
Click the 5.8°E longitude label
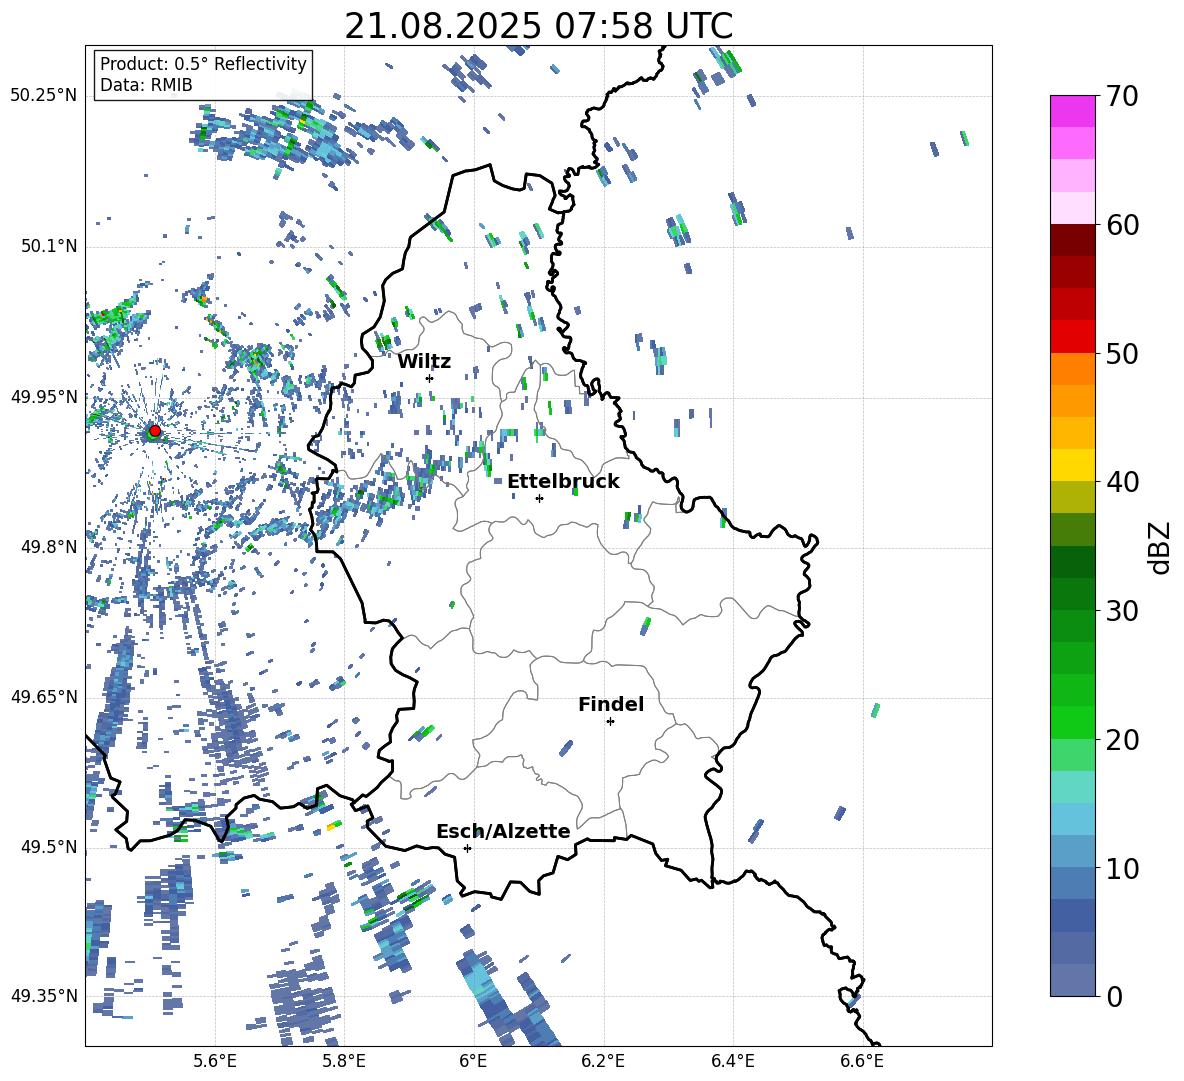[344, 1062]
